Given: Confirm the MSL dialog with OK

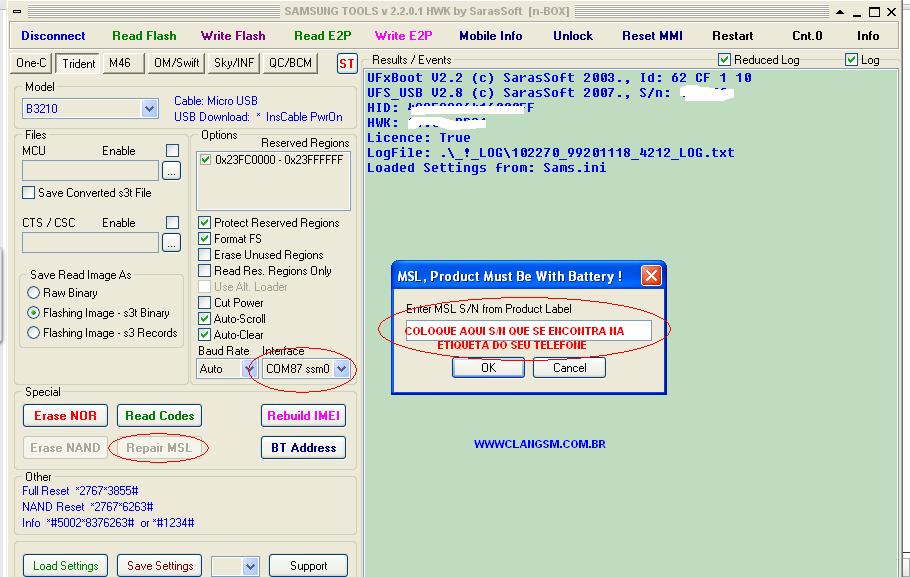Looking at the screenshot, I should click(488, 367).
